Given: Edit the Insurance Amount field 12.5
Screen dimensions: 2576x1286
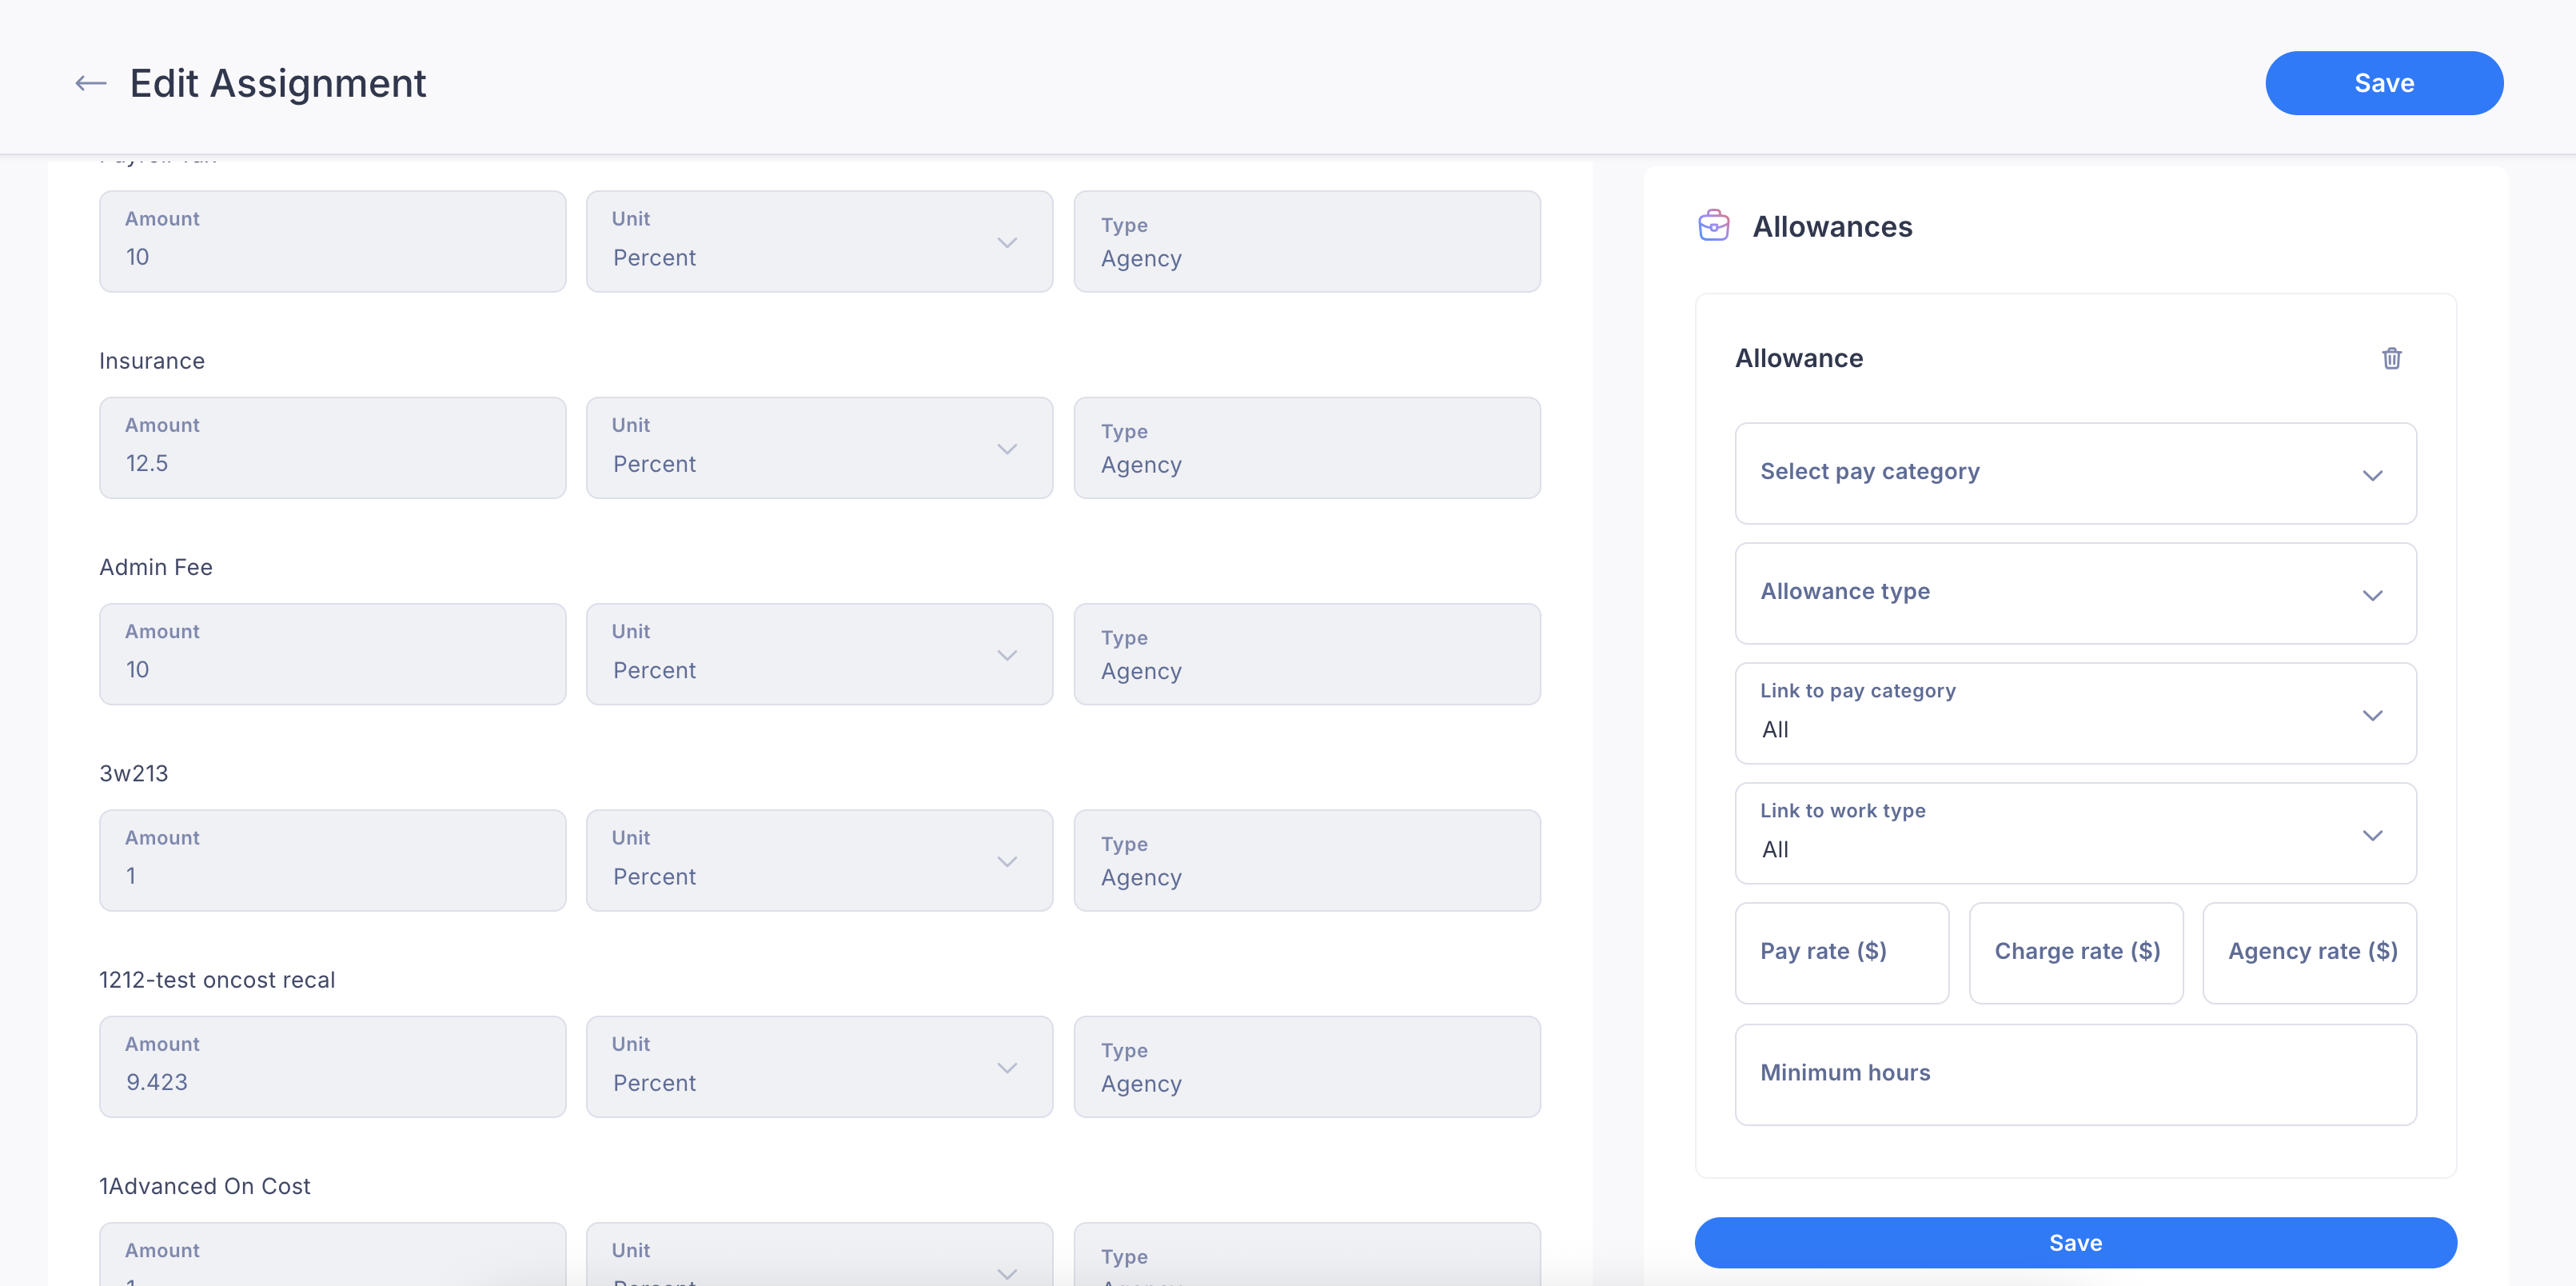Looking at the screenshot, I should coord(332,448).
